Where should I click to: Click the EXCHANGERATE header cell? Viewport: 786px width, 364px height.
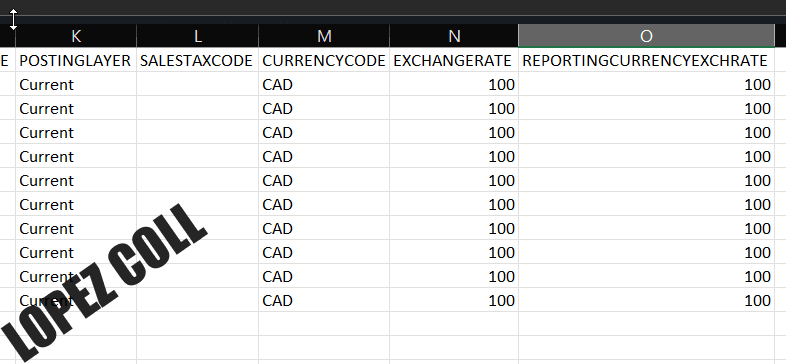454,61
